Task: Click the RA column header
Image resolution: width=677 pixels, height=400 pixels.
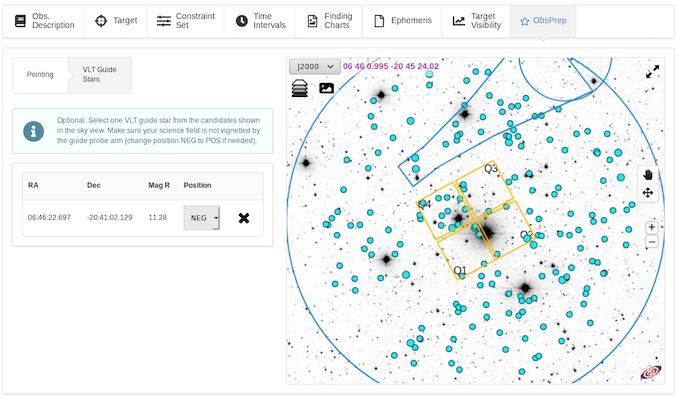Action: point(33,185)
